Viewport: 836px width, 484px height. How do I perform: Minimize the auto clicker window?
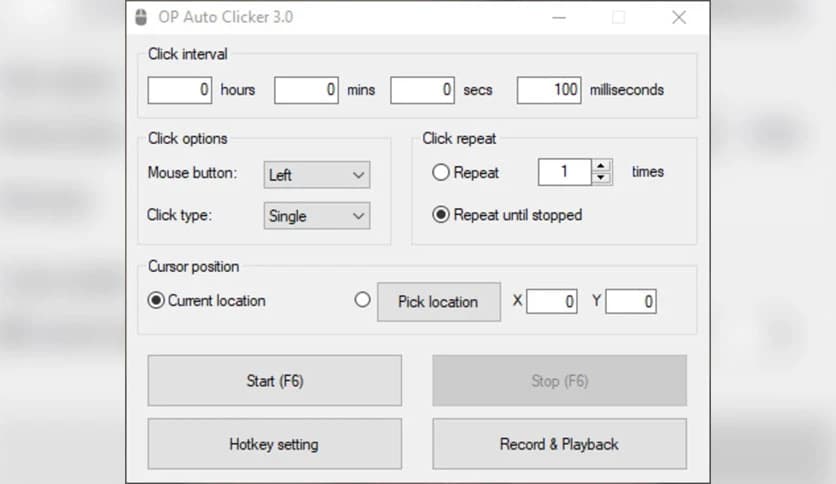tap(558, 17)
